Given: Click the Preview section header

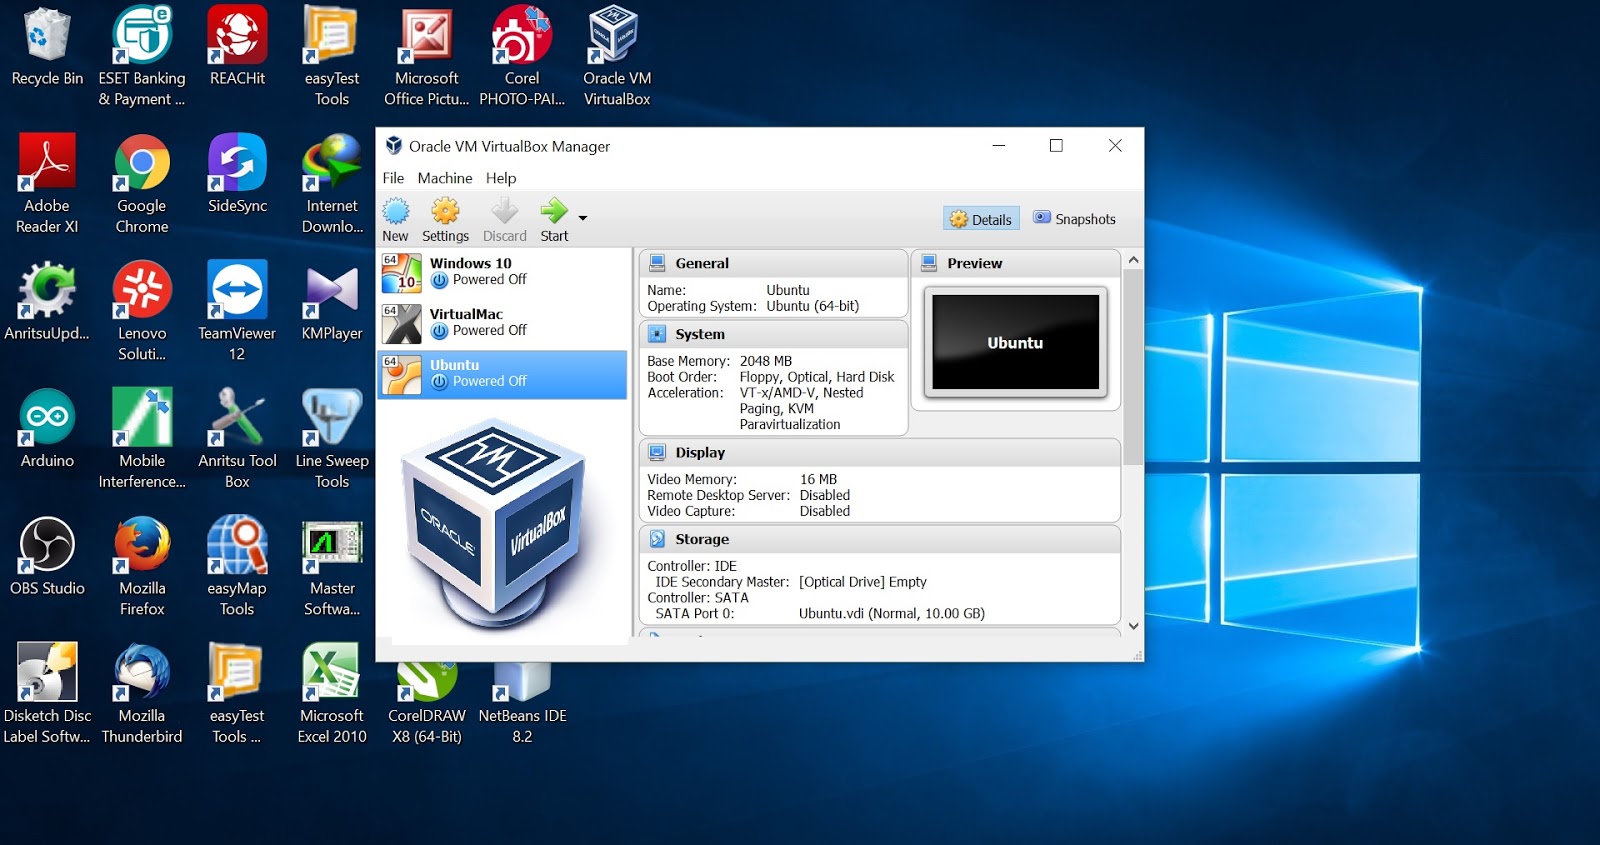Looking at the screenshot, I should 1015,263.
